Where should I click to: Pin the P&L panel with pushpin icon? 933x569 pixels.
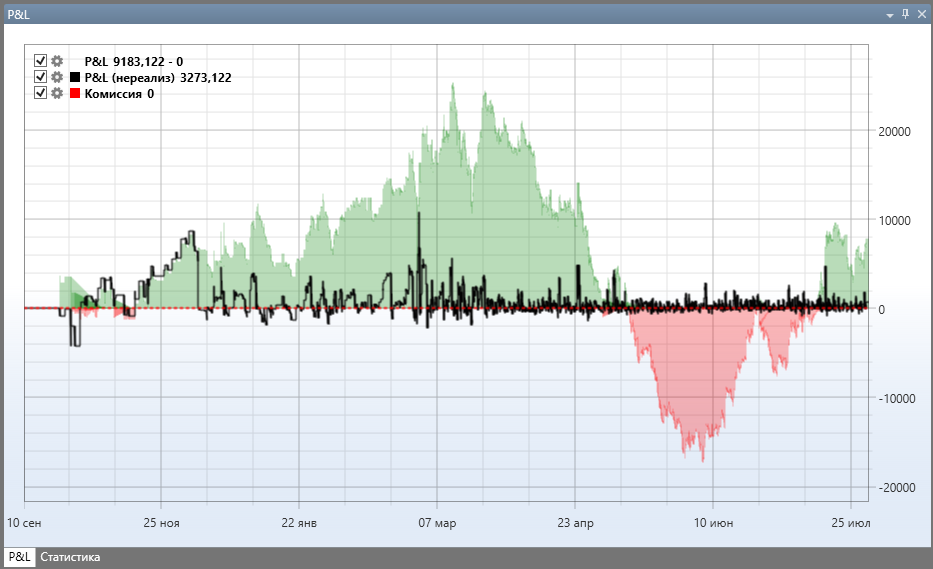pyautogui.click(x=906, y=14)
